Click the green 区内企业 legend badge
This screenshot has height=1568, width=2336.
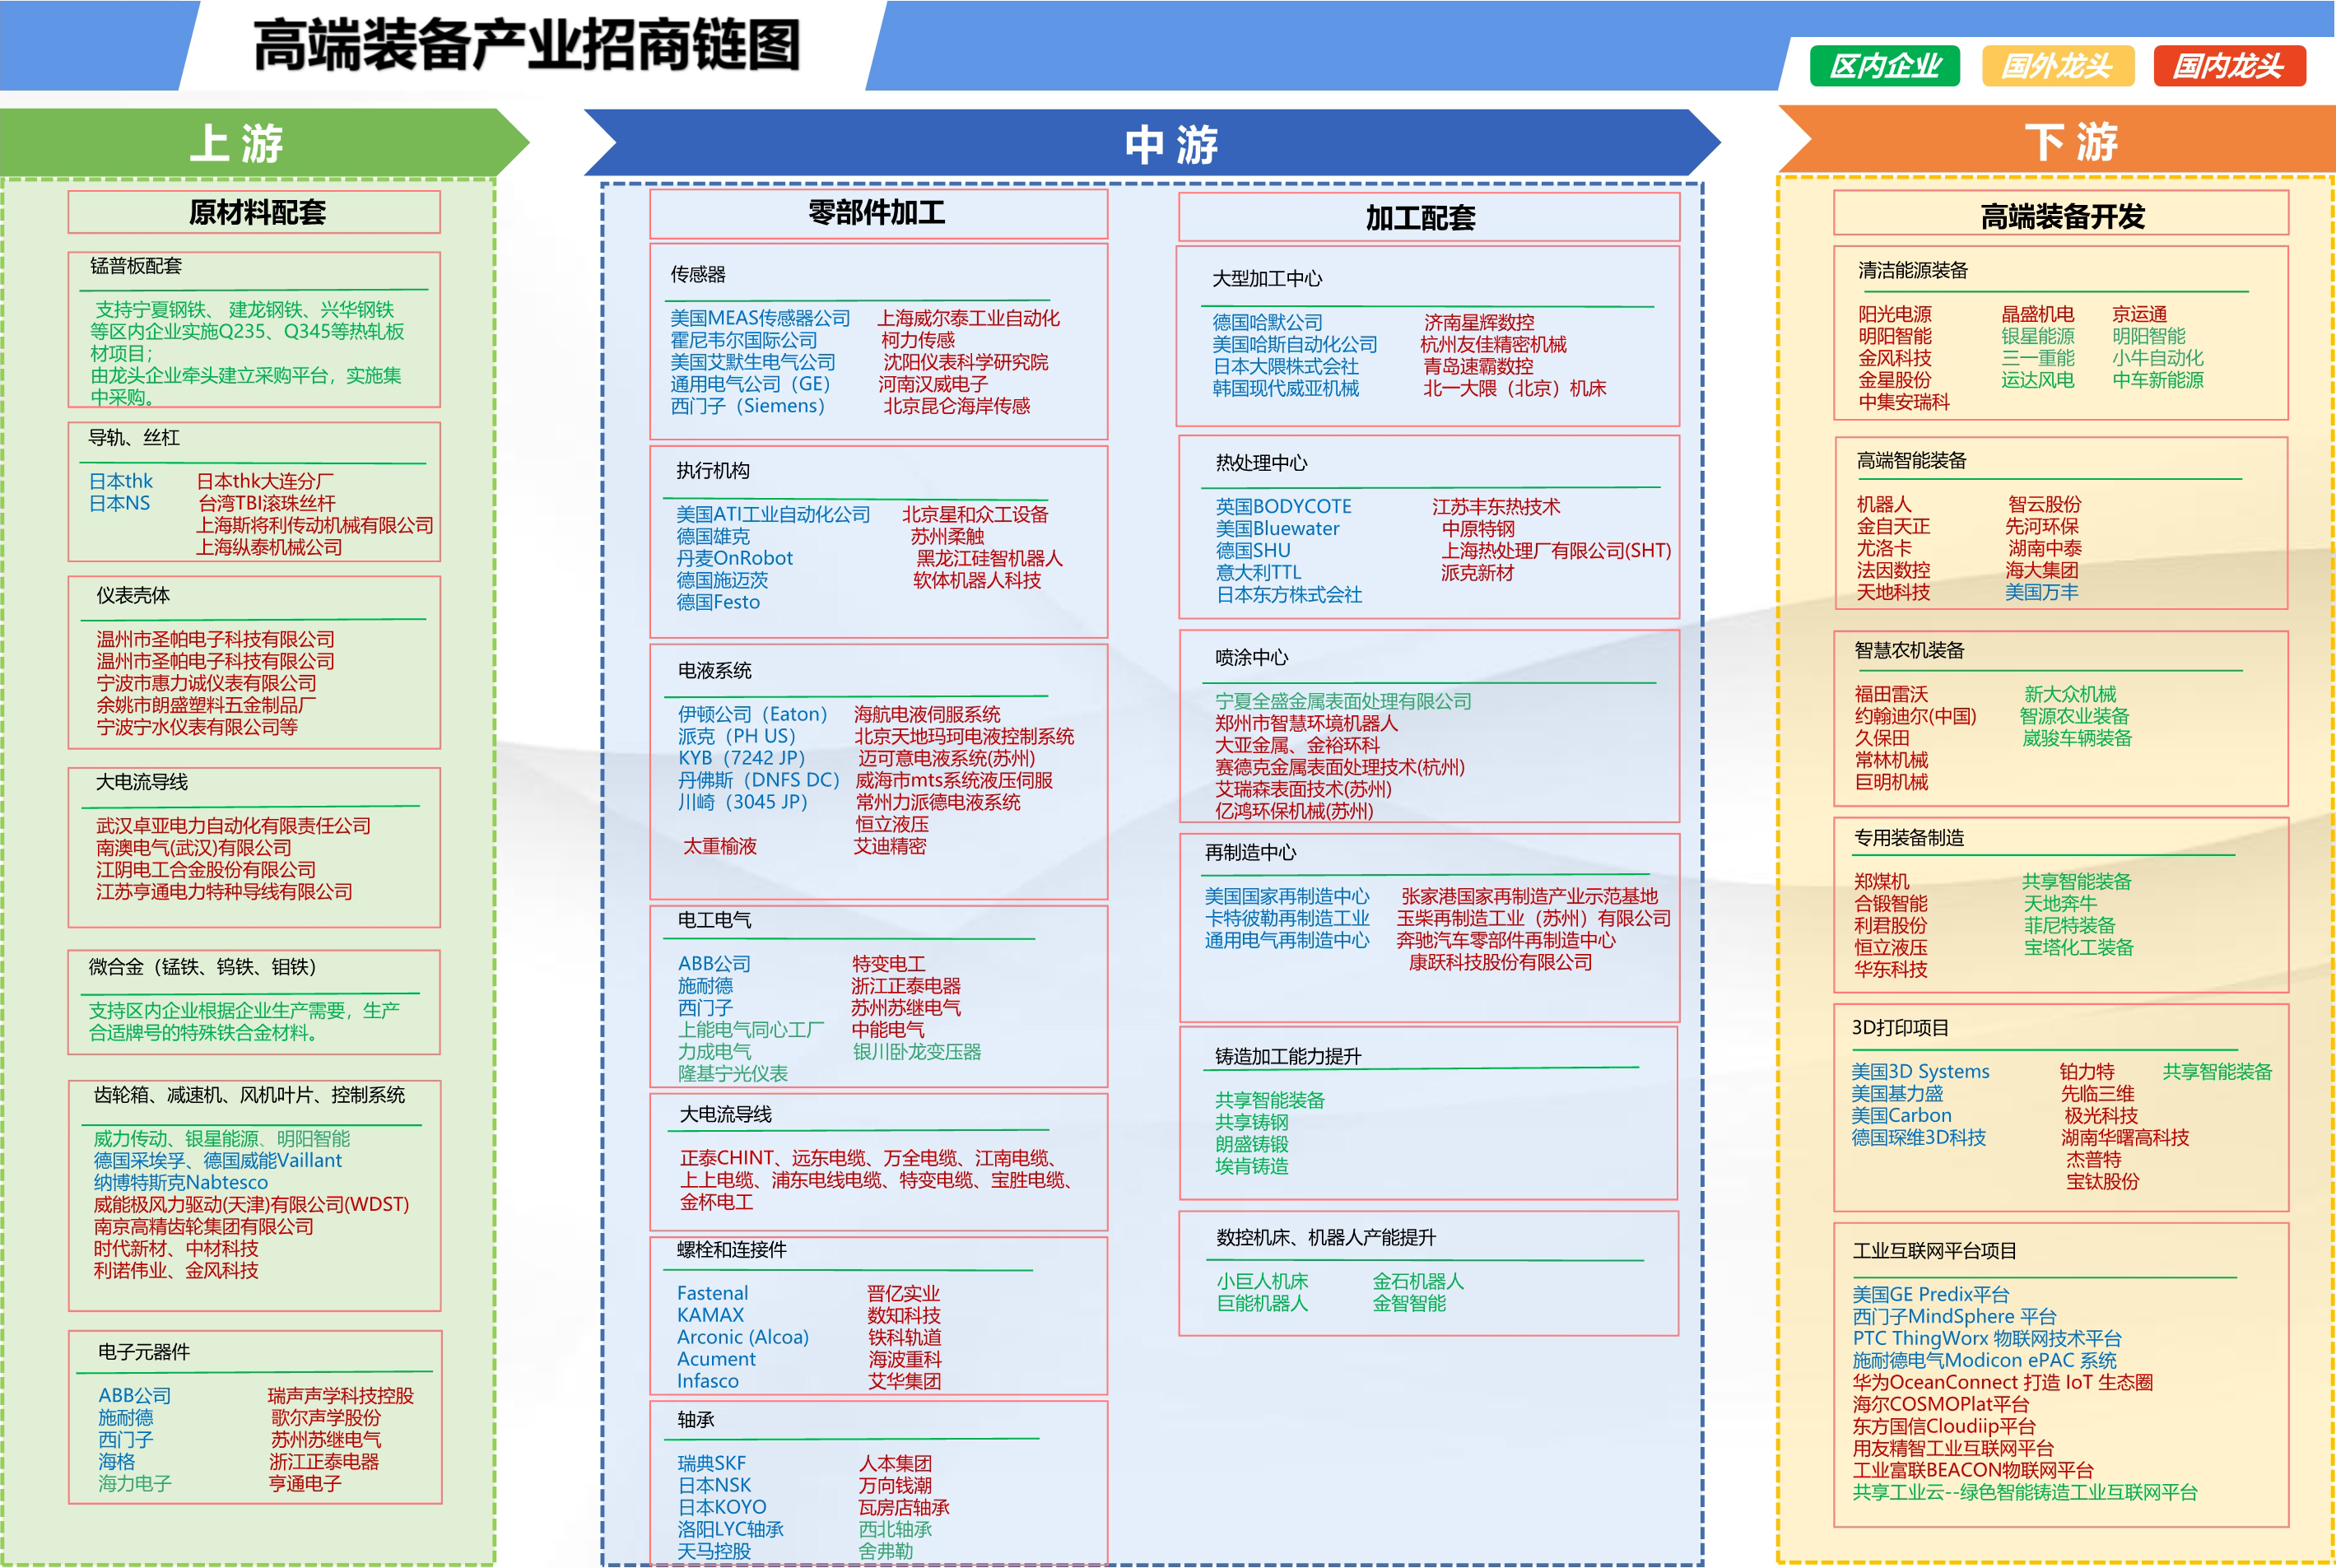tap(1884, 66)
